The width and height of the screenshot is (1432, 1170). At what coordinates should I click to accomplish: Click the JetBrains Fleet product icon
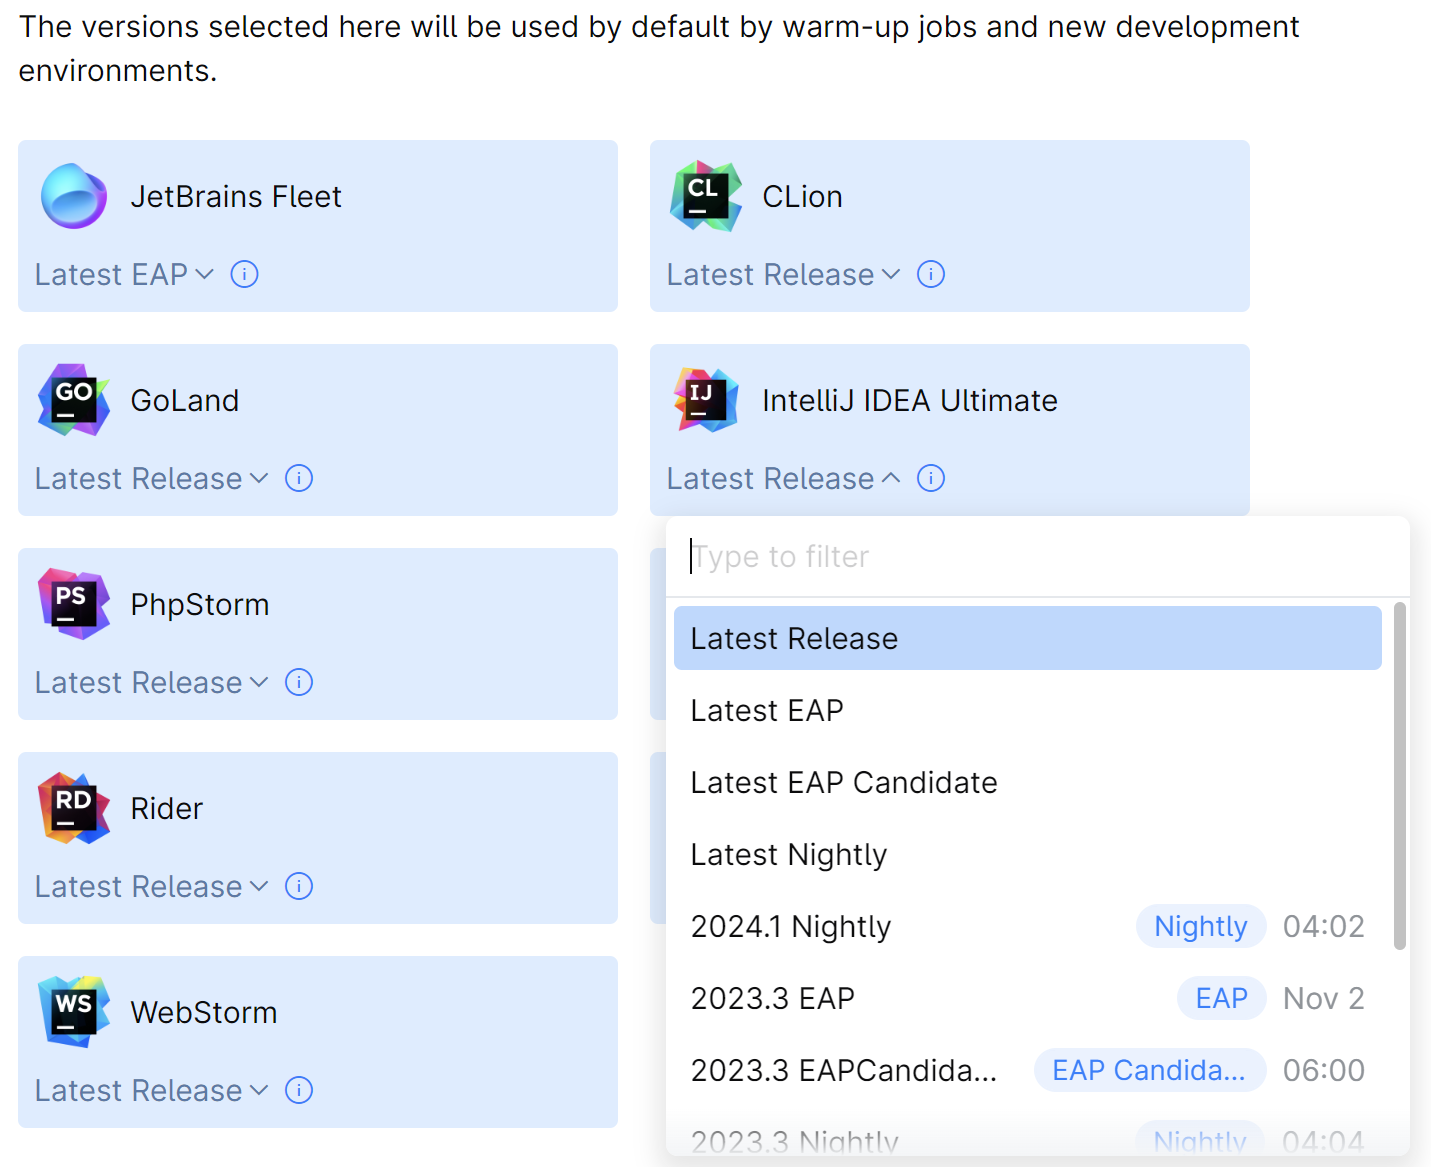tap(73, 196)
